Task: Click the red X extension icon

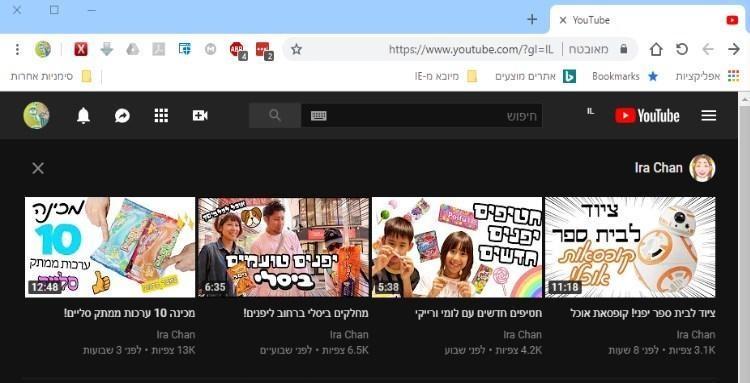Action: [x=81, y=49]
